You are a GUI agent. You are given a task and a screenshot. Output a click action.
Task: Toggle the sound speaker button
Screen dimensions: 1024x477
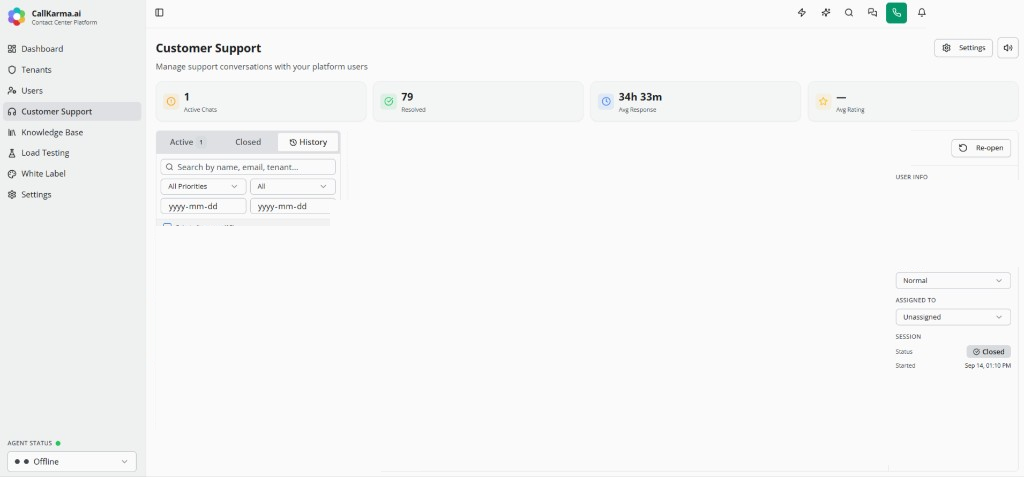[1008, 48]
